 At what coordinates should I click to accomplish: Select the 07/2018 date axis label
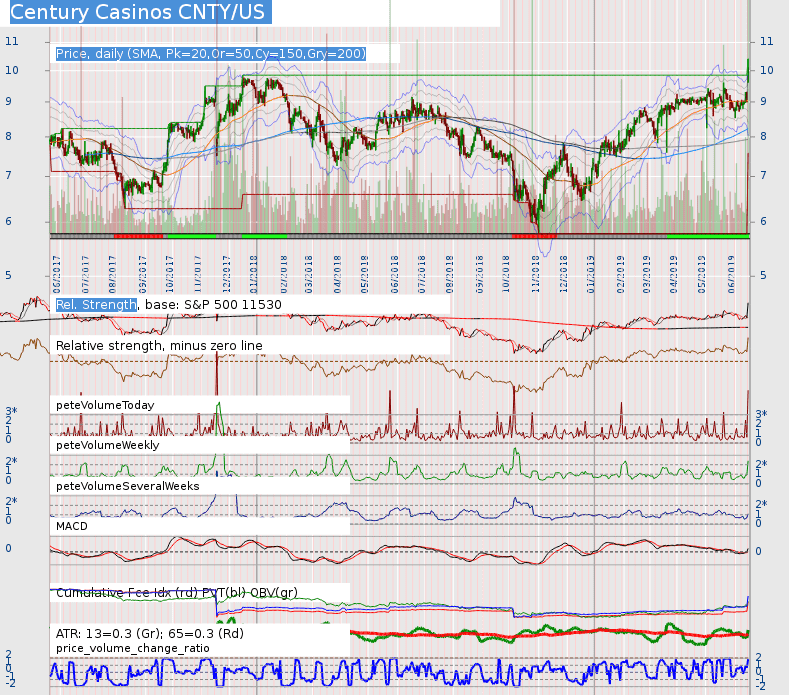(422, 274)
